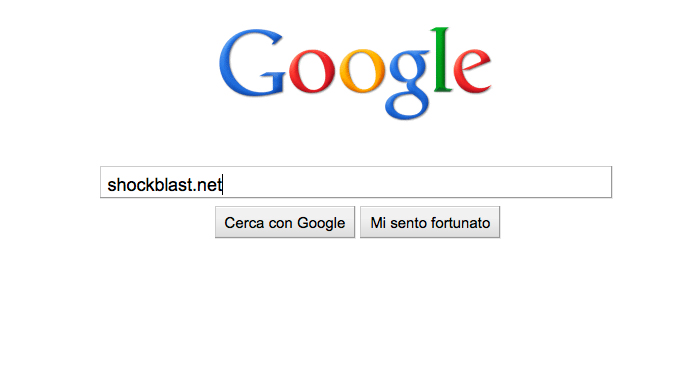Click the blue lowercase g in logo
The height and width of the screenshot is (365, 697).
pos(409,84)
